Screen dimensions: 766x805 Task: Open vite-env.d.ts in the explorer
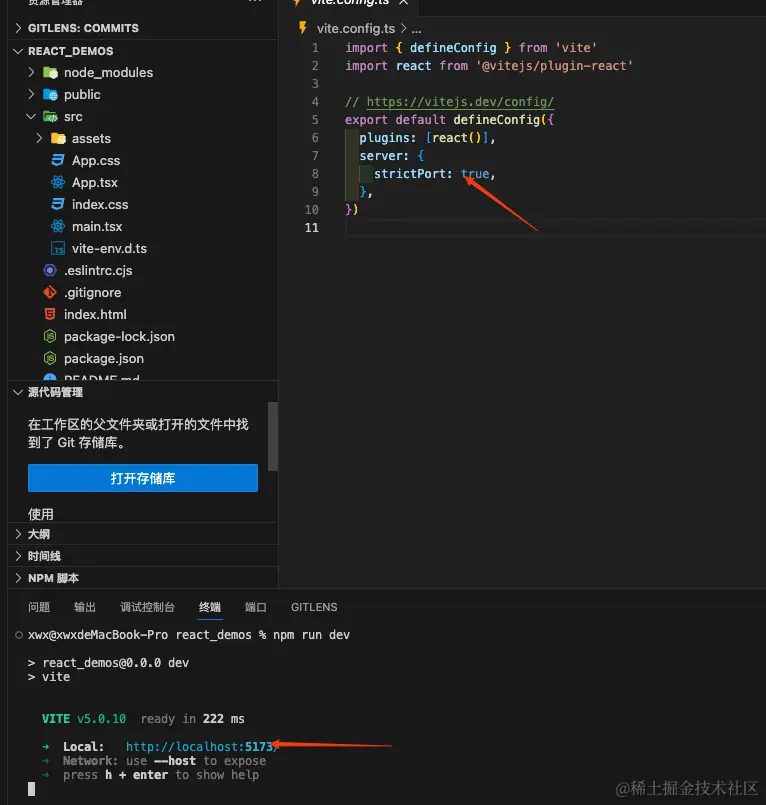pos(109,248)
